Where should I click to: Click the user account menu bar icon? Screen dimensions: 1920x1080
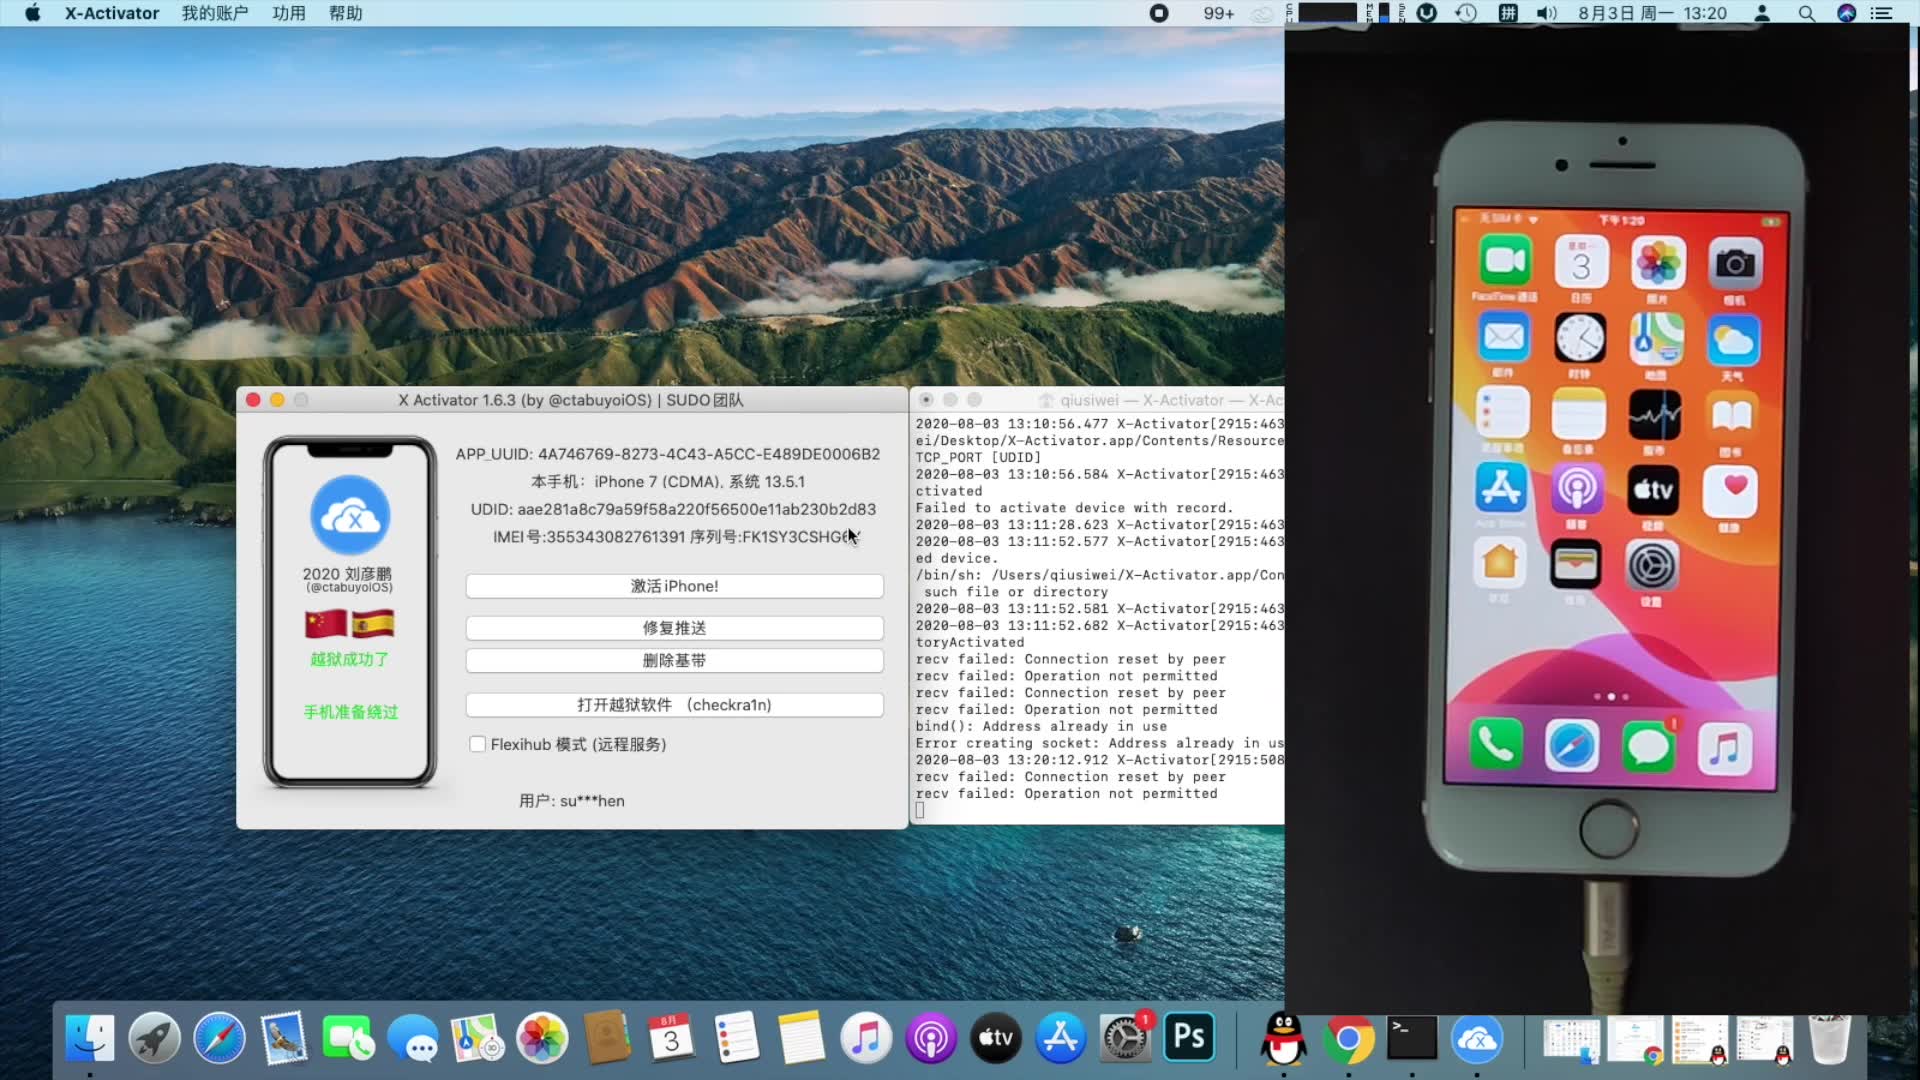coord(1762,13)
